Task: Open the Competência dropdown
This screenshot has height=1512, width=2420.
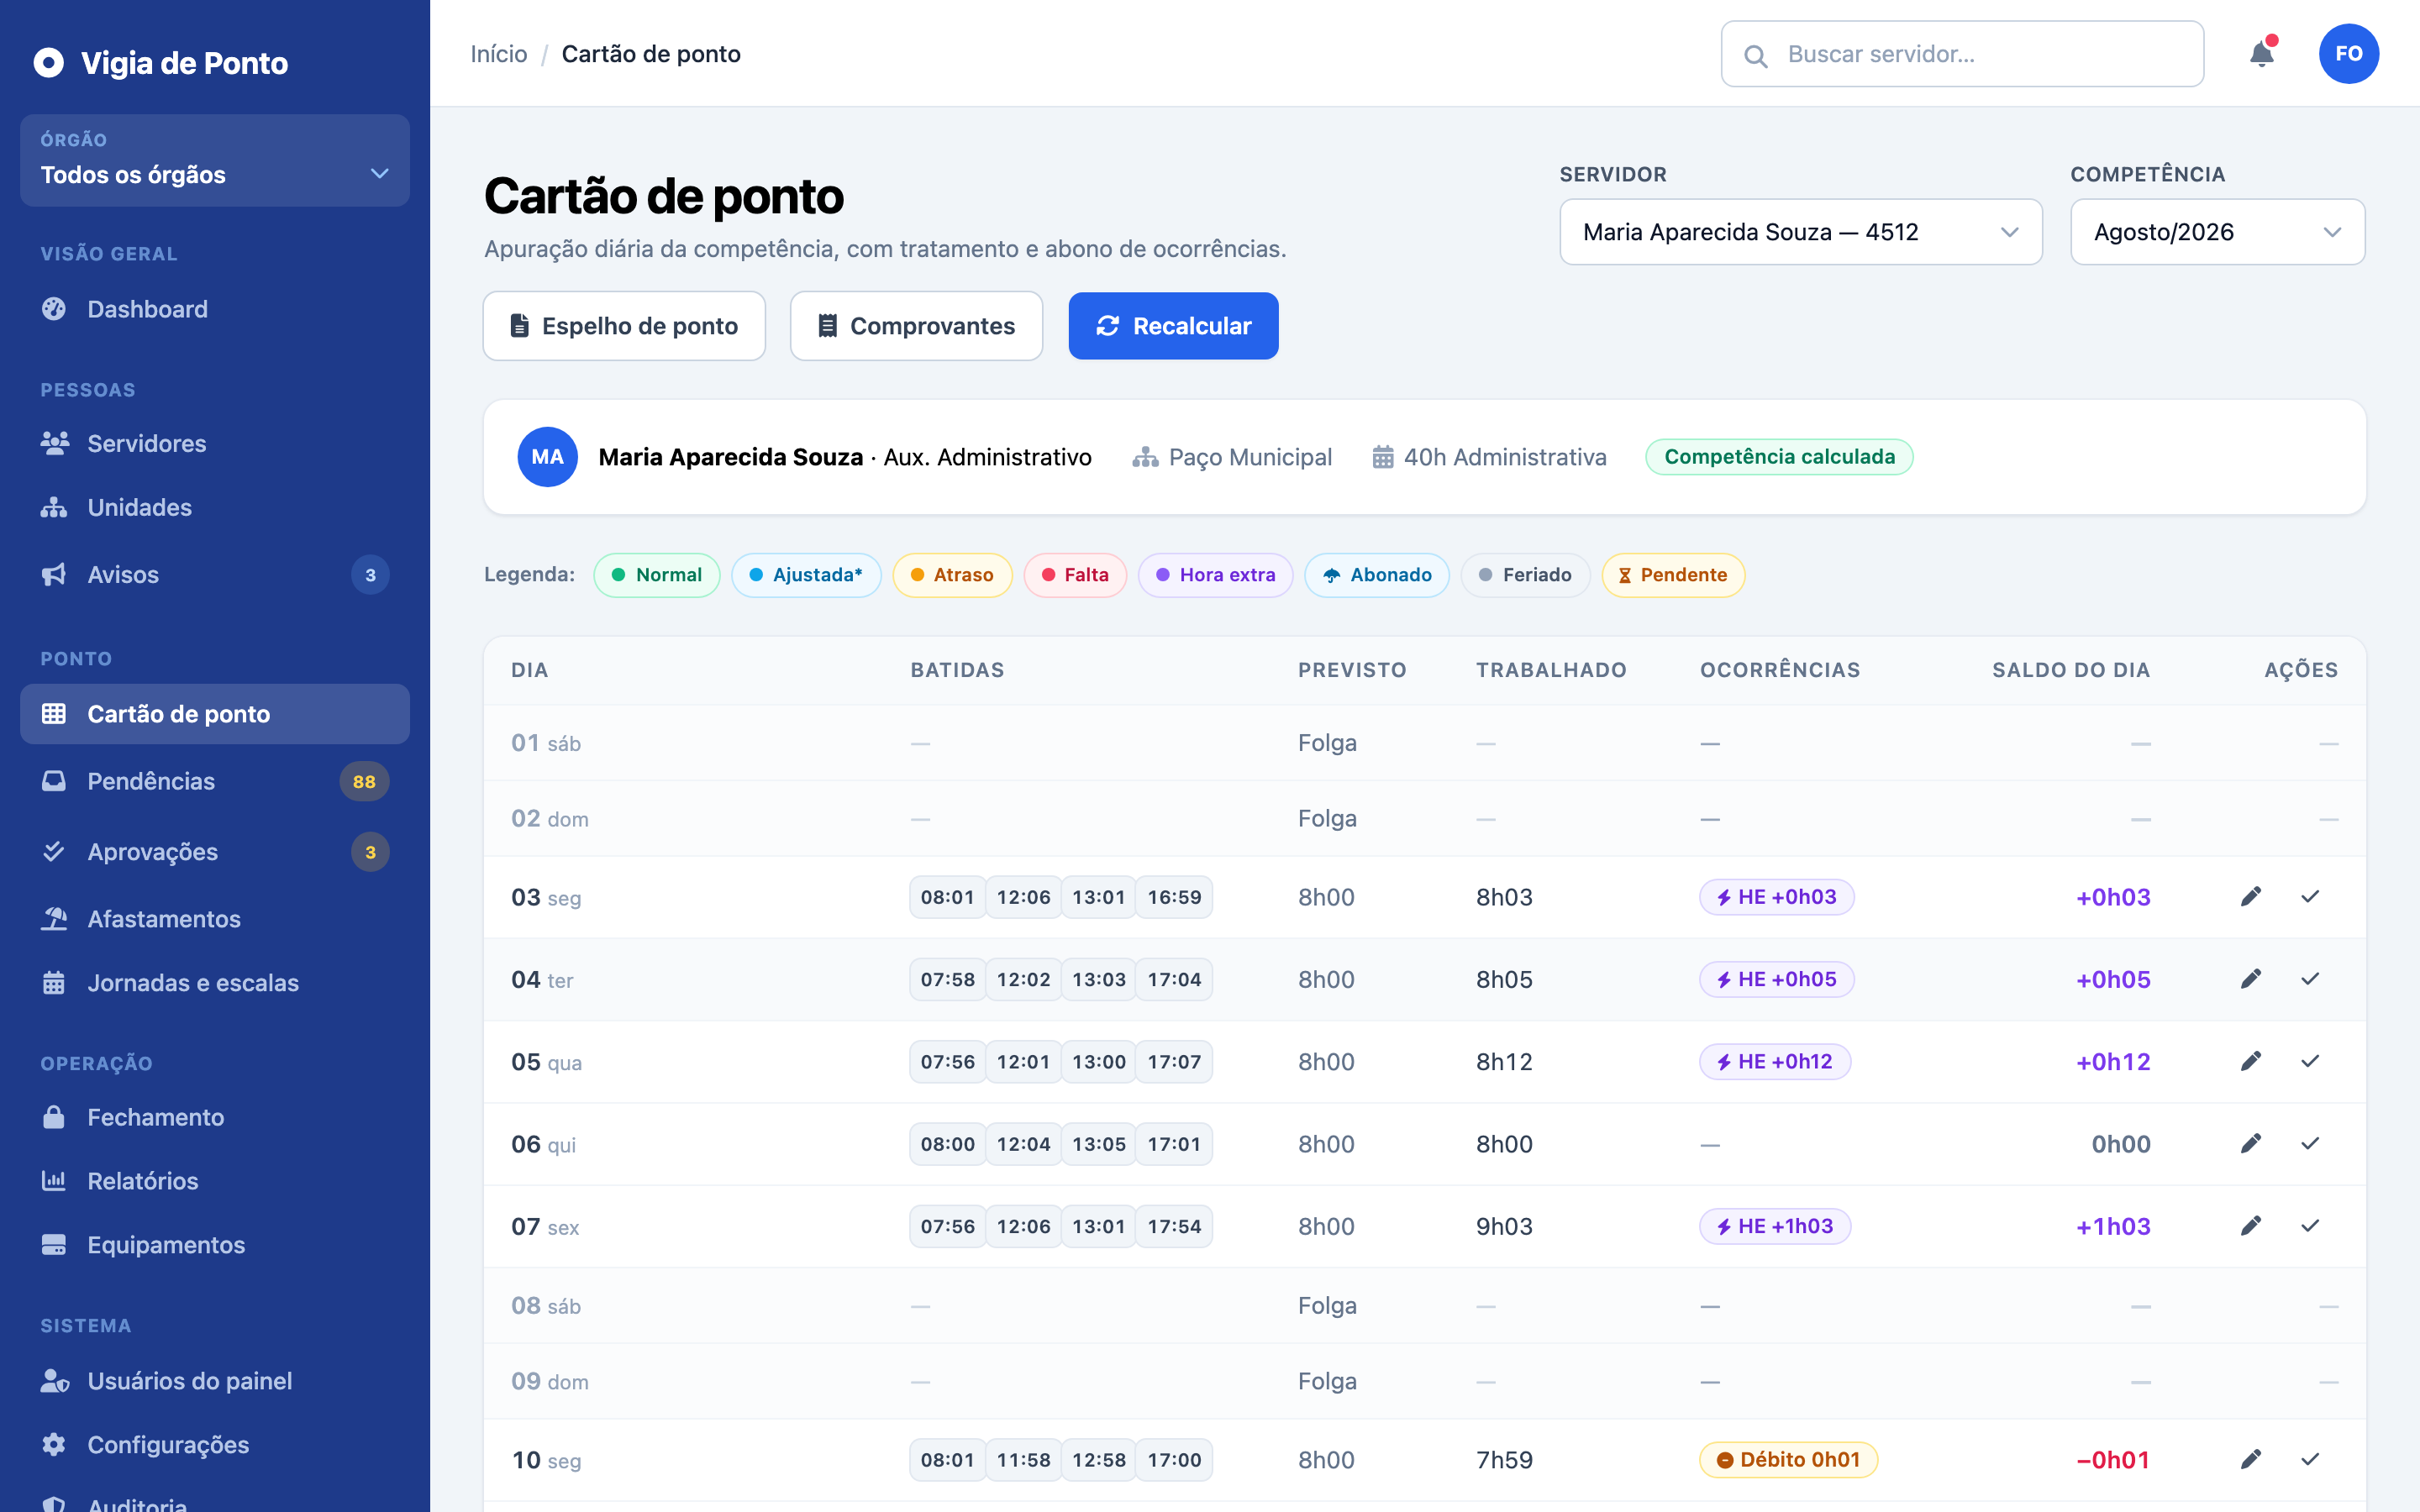Action: (x=2217, y=232)
